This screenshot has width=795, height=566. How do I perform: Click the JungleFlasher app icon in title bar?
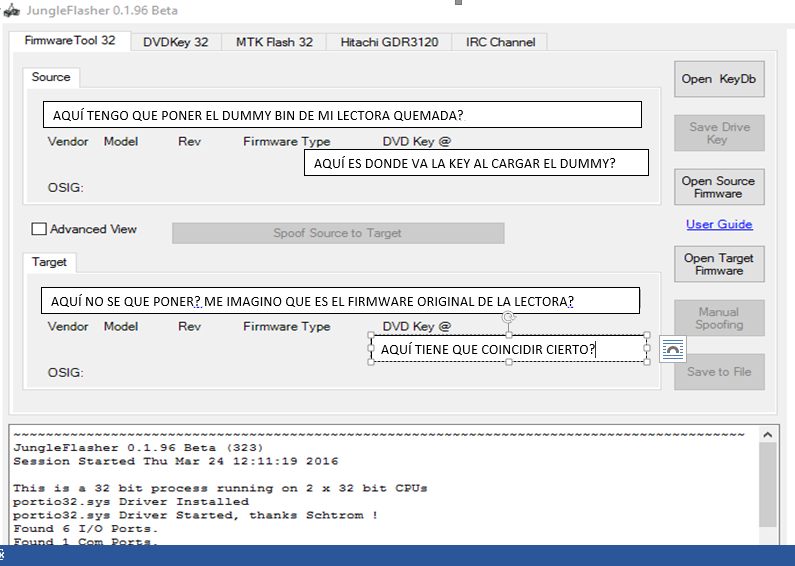(x=11, y=11)
